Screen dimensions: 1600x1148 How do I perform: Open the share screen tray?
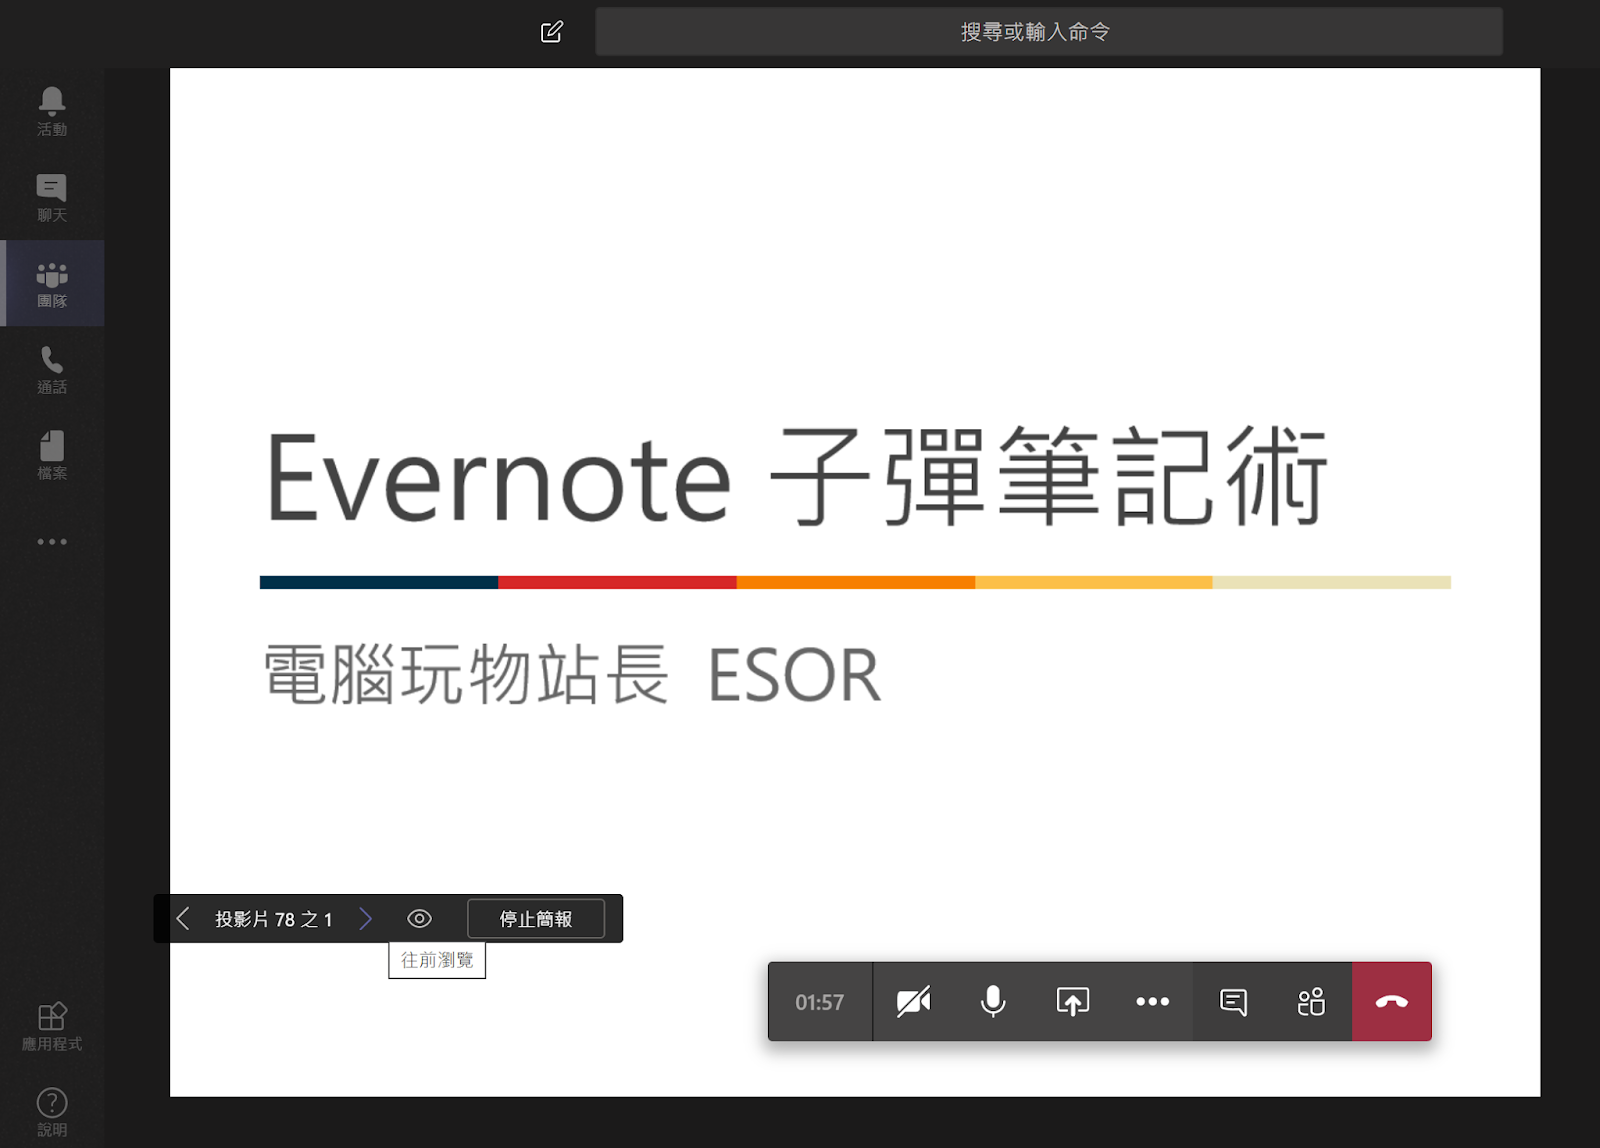tap(1073, 1001)
